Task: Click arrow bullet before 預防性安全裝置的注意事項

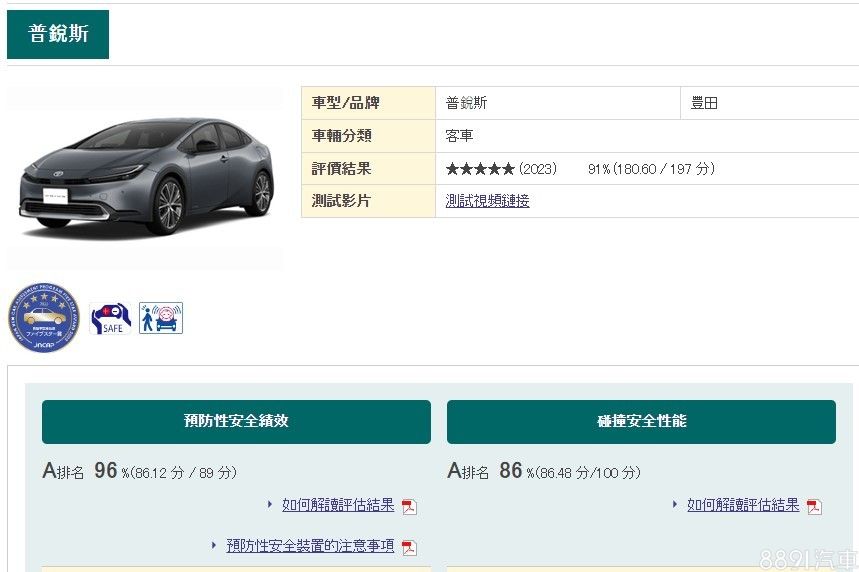Action: 214,546
